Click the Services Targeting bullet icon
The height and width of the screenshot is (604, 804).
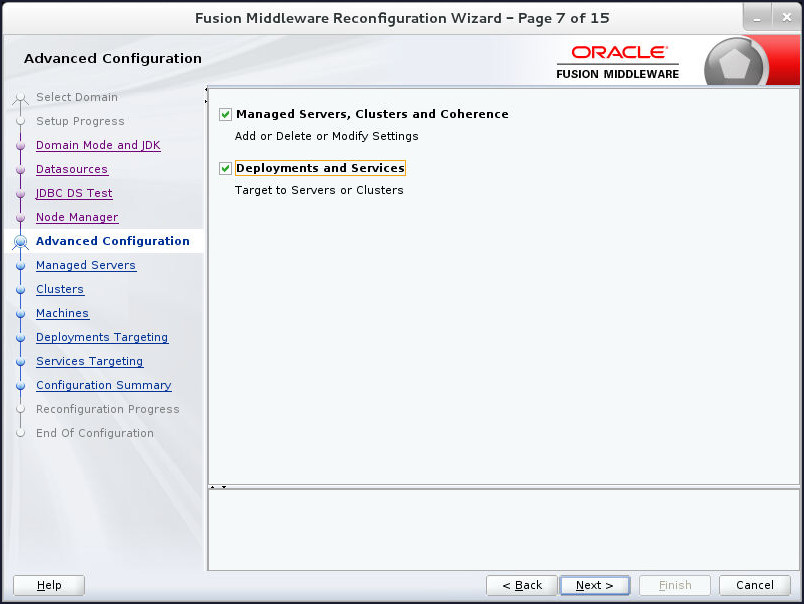[21, 362]
